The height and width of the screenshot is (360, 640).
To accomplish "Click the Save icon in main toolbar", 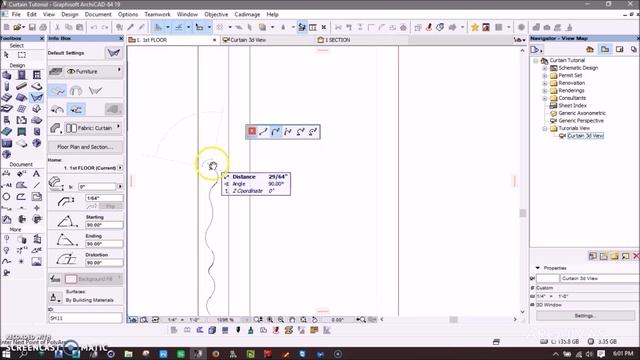I will point(32,27).
